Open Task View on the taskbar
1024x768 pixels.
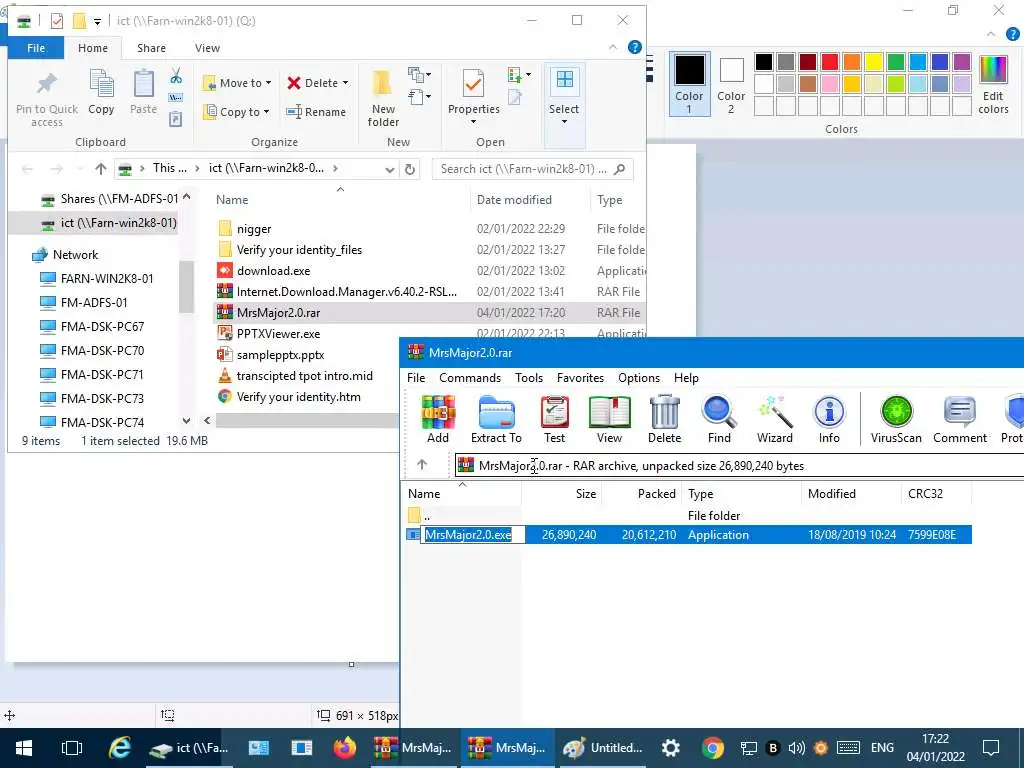pyautogui.click(x=72, y=748)
